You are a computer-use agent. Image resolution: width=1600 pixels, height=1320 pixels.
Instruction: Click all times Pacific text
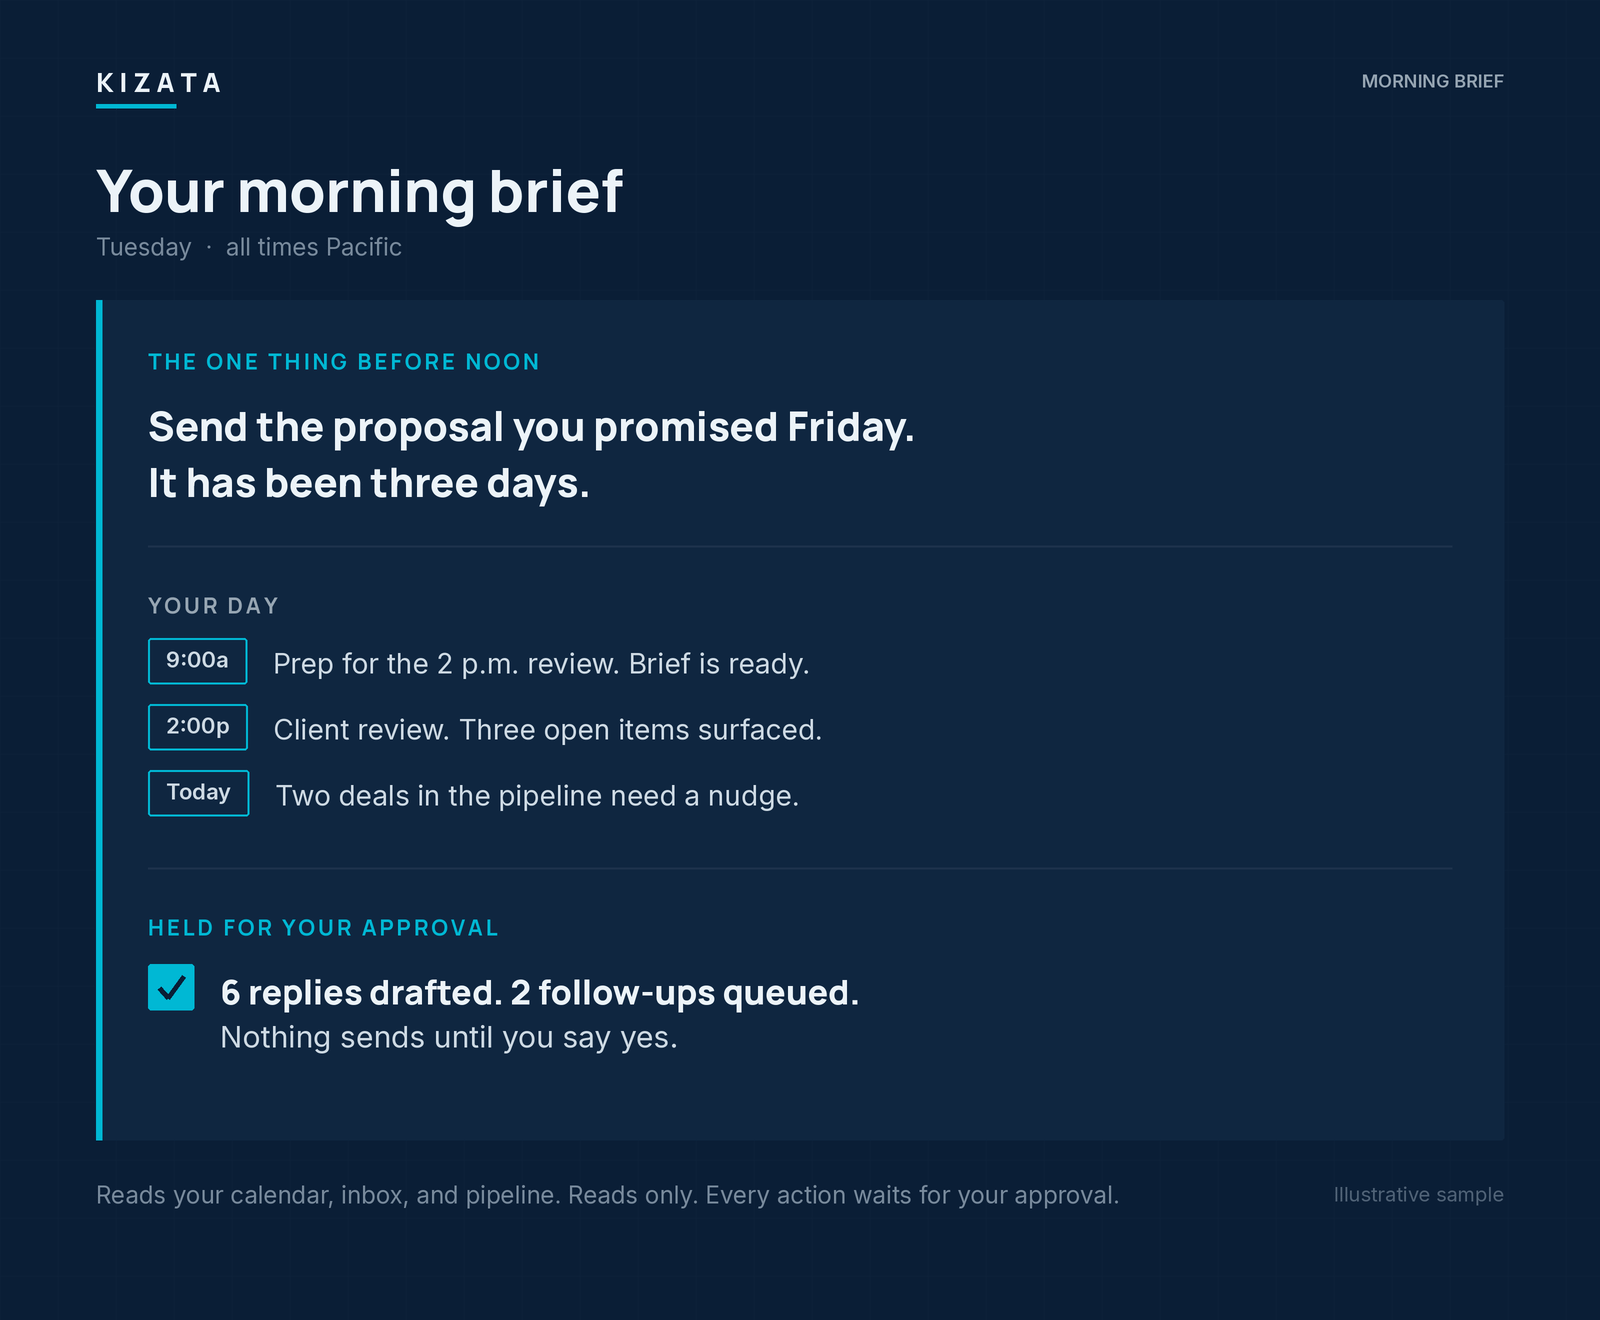pyautogui.click(x=314, y=247)
